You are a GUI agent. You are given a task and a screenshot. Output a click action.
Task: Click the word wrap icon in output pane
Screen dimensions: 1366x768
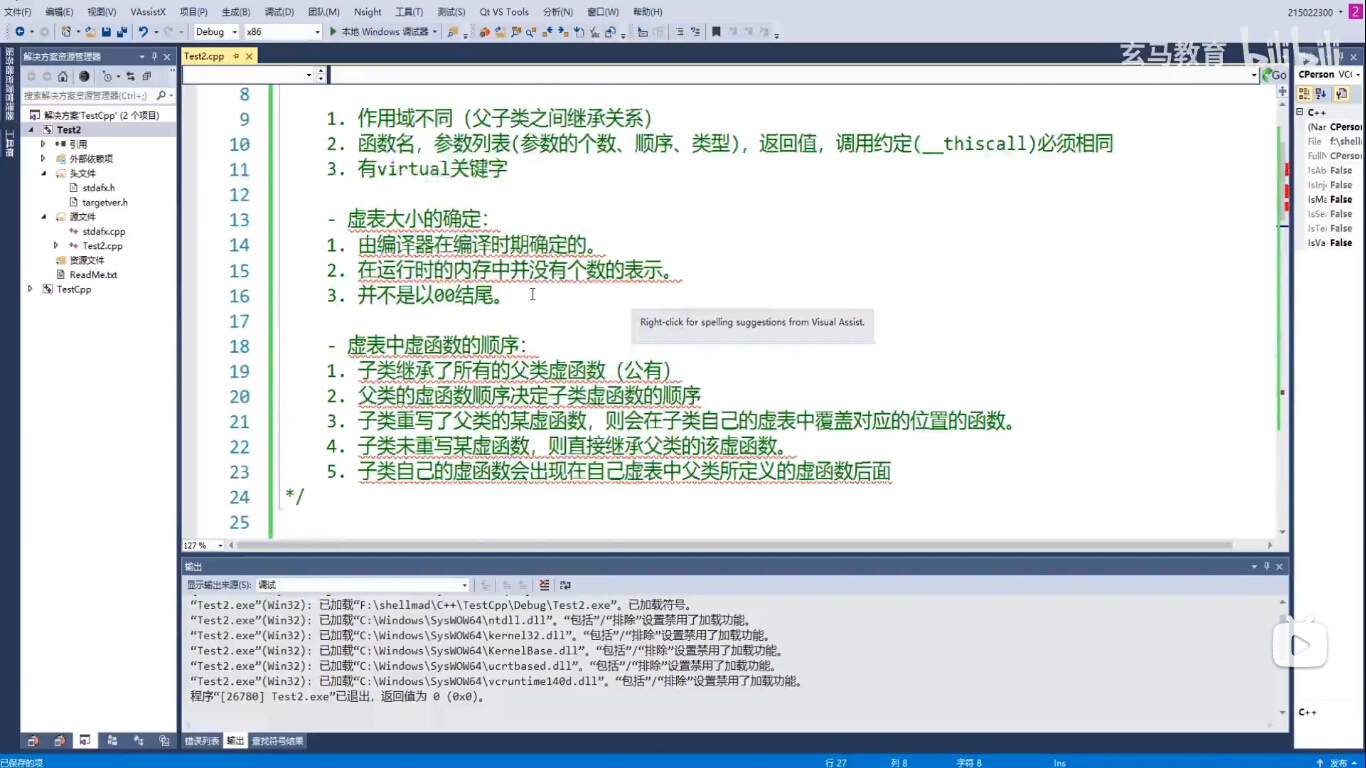[x=565, y=585]
